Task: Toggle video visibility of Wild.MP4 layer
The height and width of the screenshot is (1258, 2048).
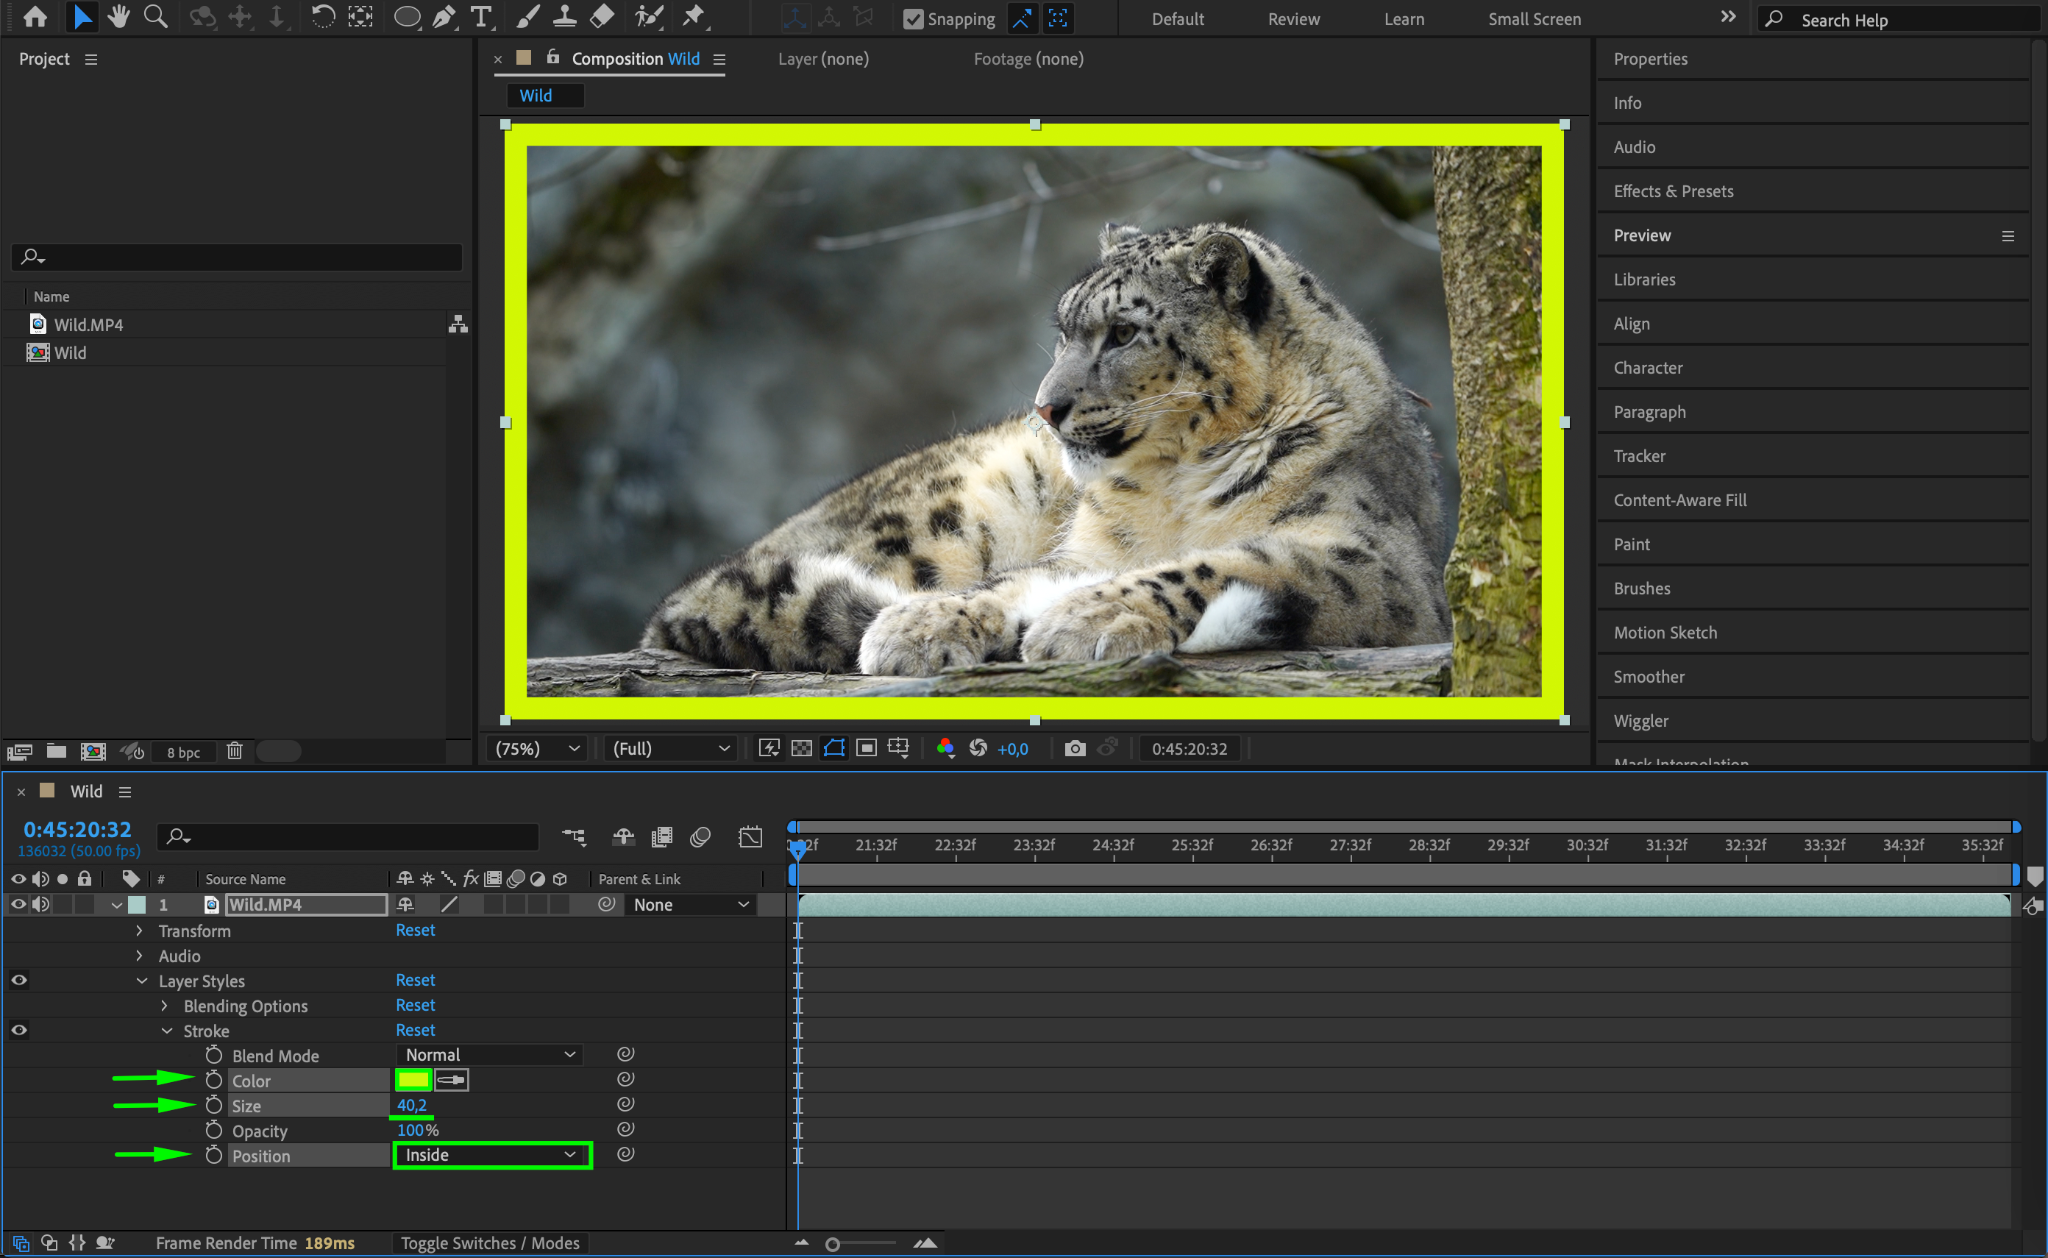Action: tap(18, 904)
